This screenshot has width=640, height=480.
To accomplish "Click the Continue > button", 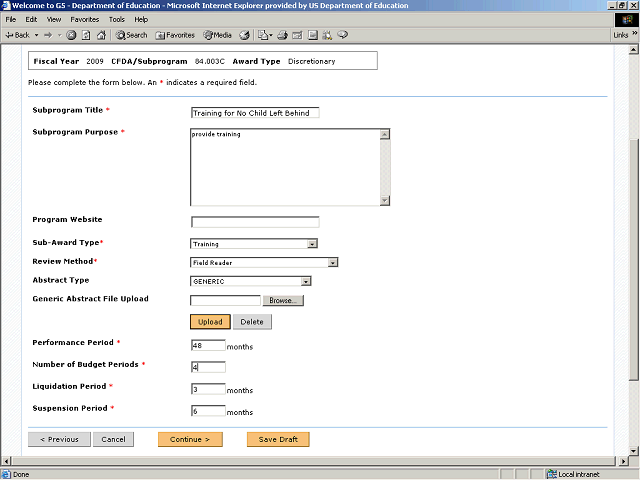I will (190, 439).
